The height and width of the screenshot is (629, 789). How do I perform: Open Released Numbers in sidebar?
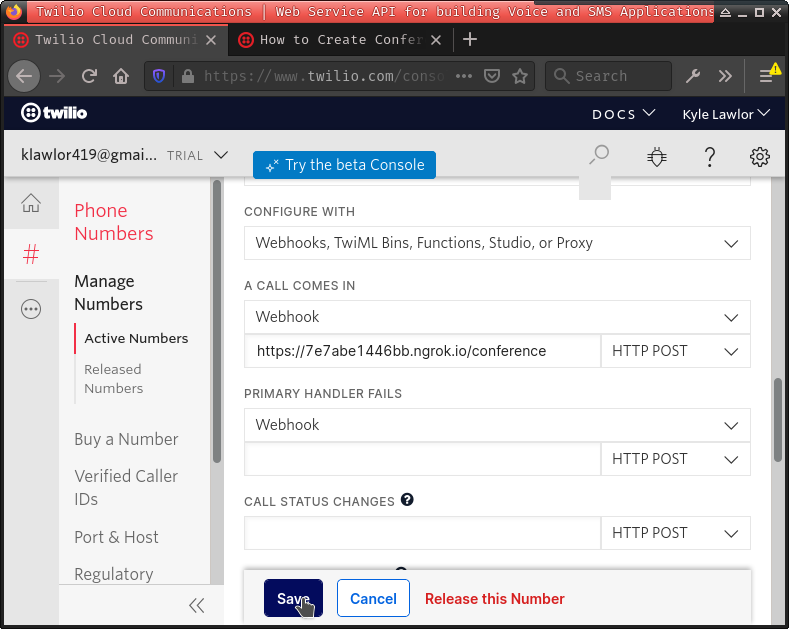pyautogui.click(x=114, y=379)
